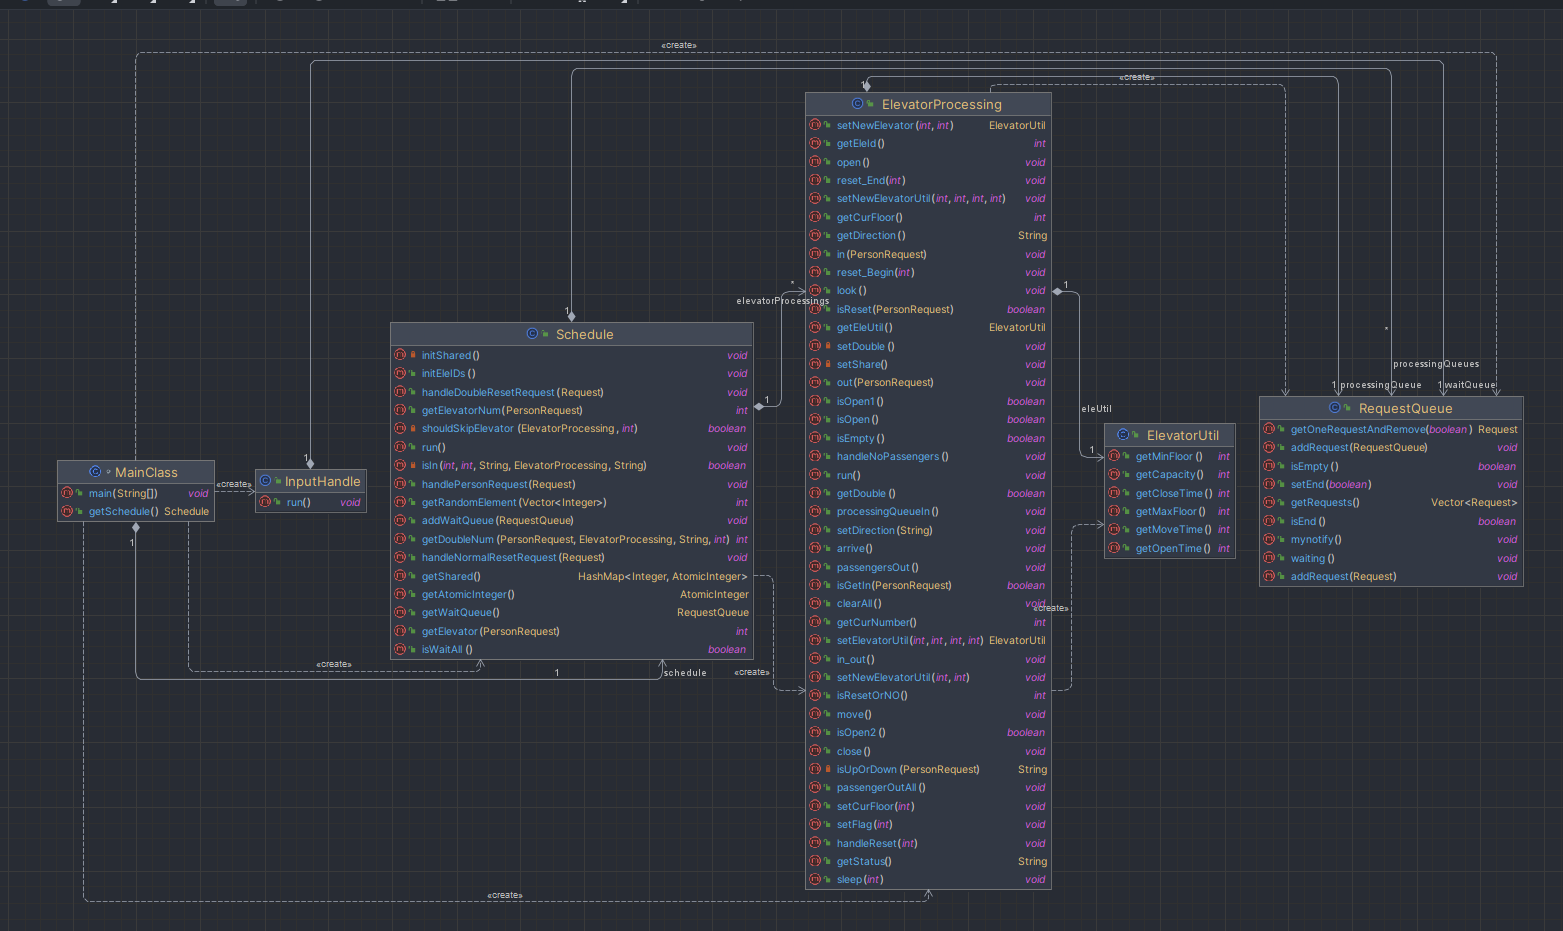Select the run() method in InputHandle
The height and width of the screenshot is (931, 1563).
click(311, 502)
